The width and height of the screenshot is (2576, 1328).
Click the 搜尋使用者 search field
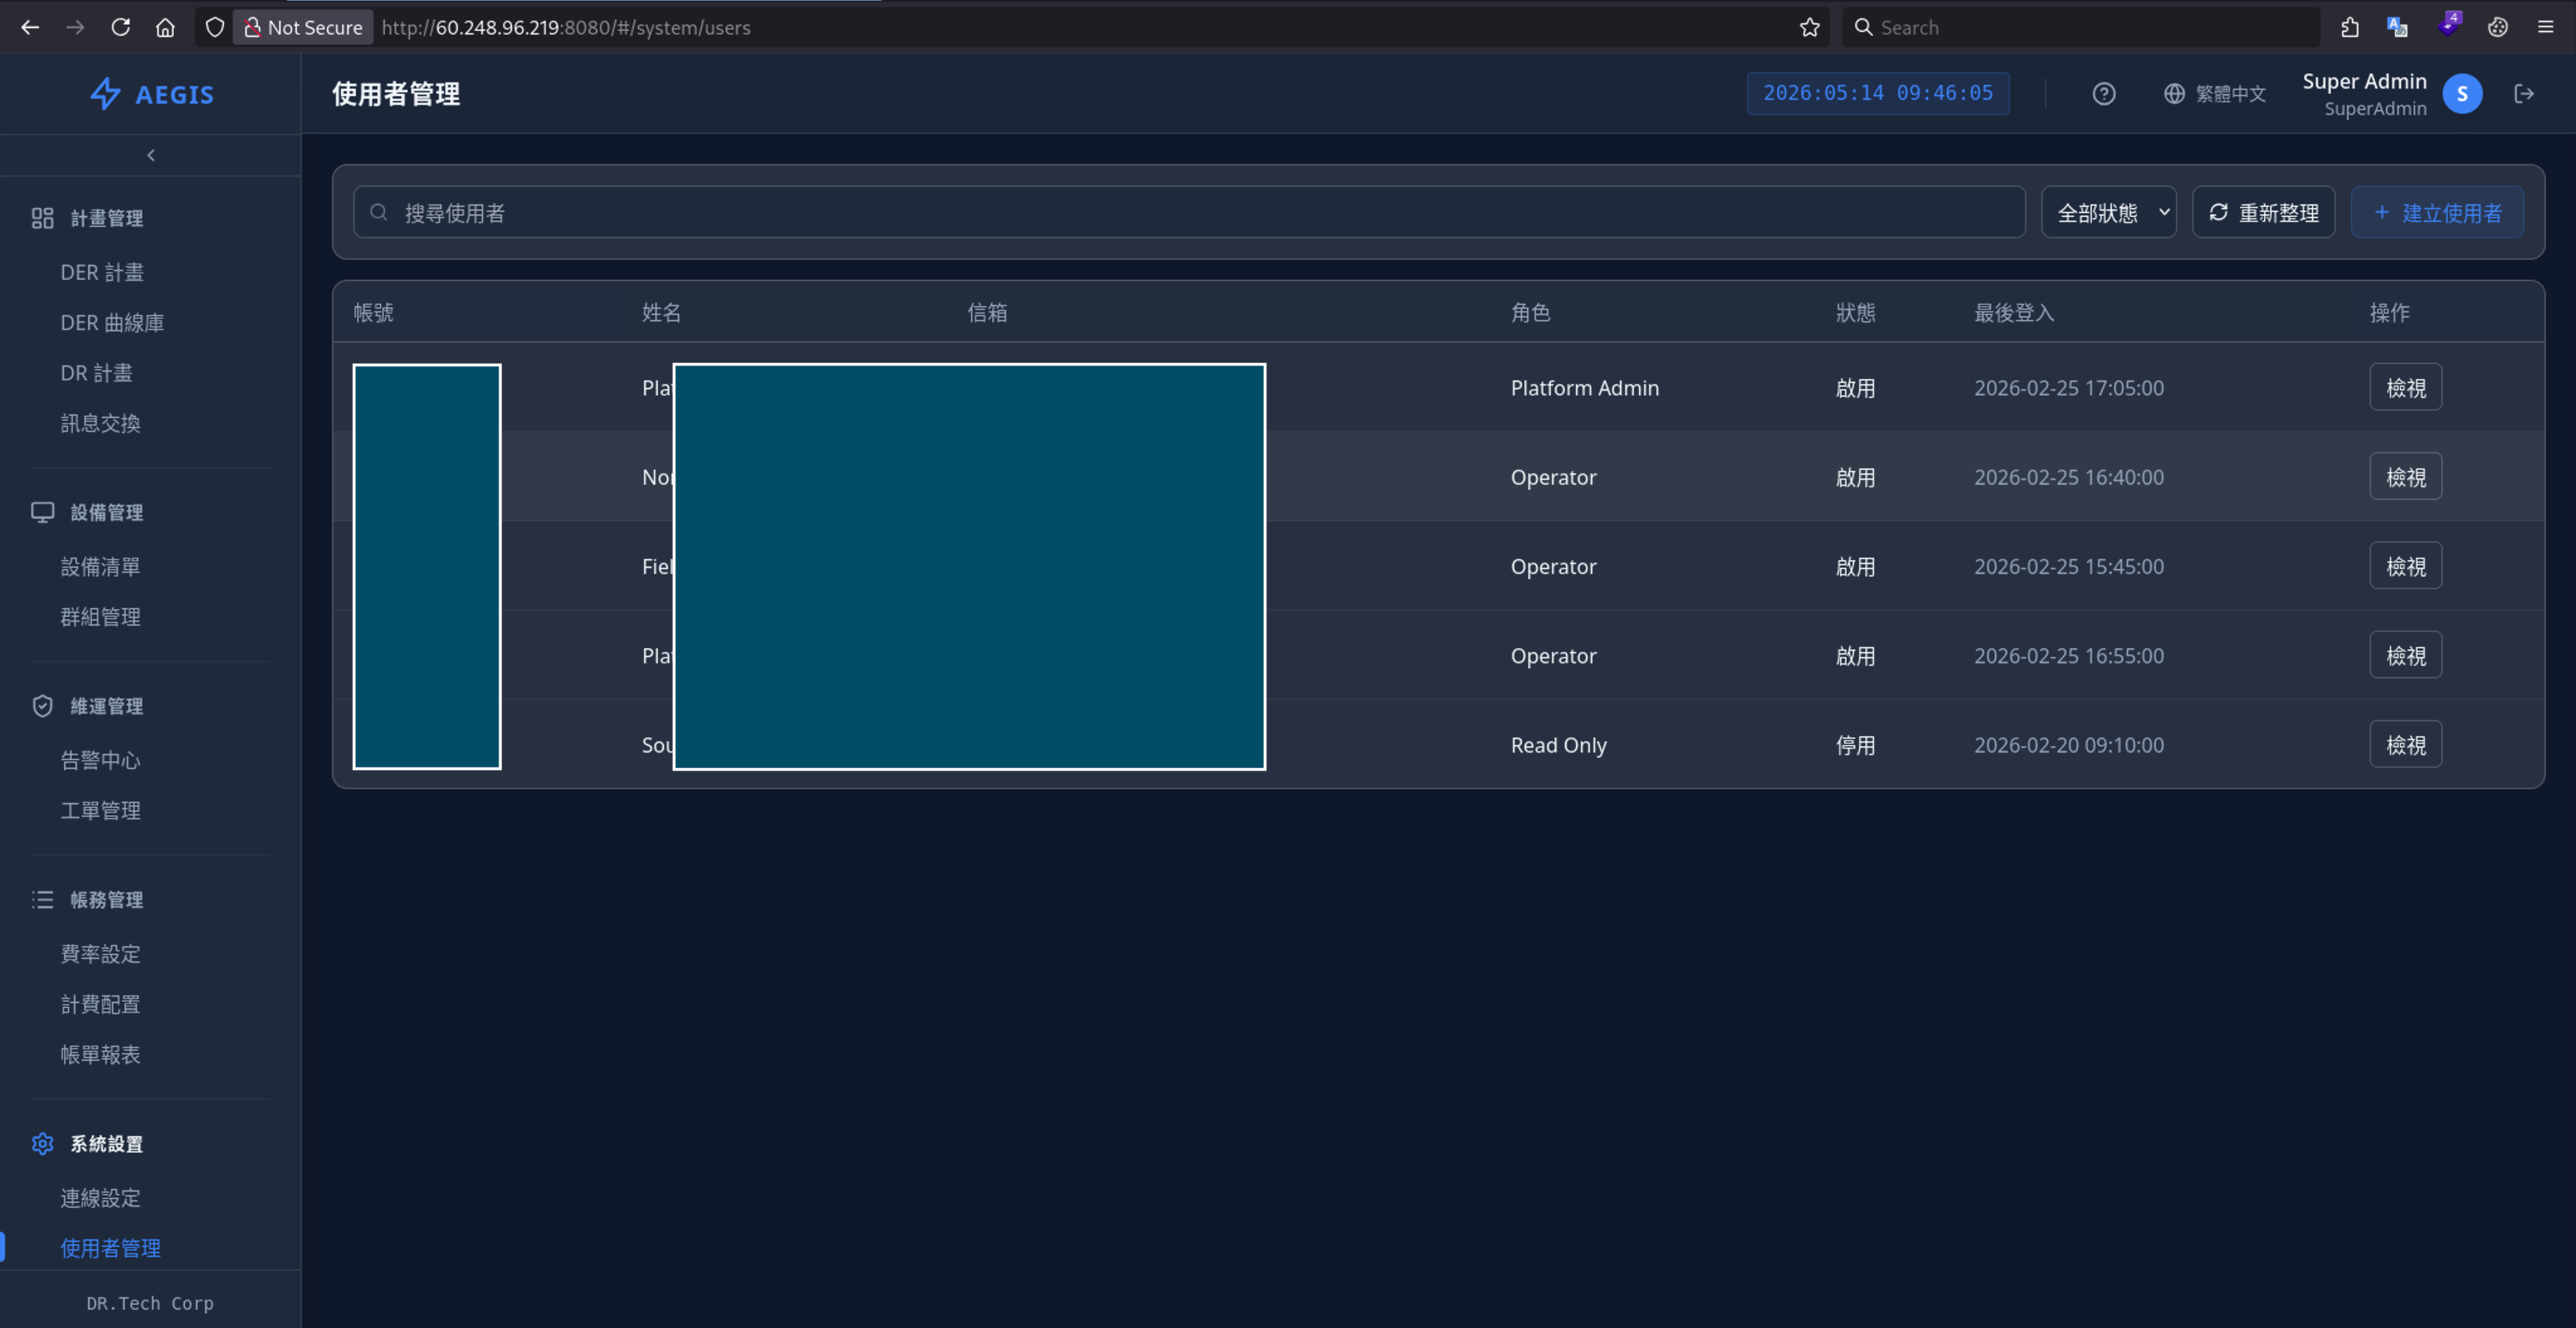(x=1189, y=212)
